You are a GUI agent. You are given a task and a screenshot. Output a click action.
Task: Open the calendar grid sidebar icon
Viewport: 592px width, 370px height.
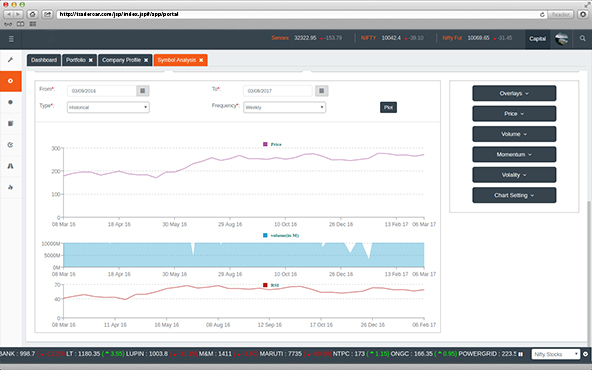[11, 123]
